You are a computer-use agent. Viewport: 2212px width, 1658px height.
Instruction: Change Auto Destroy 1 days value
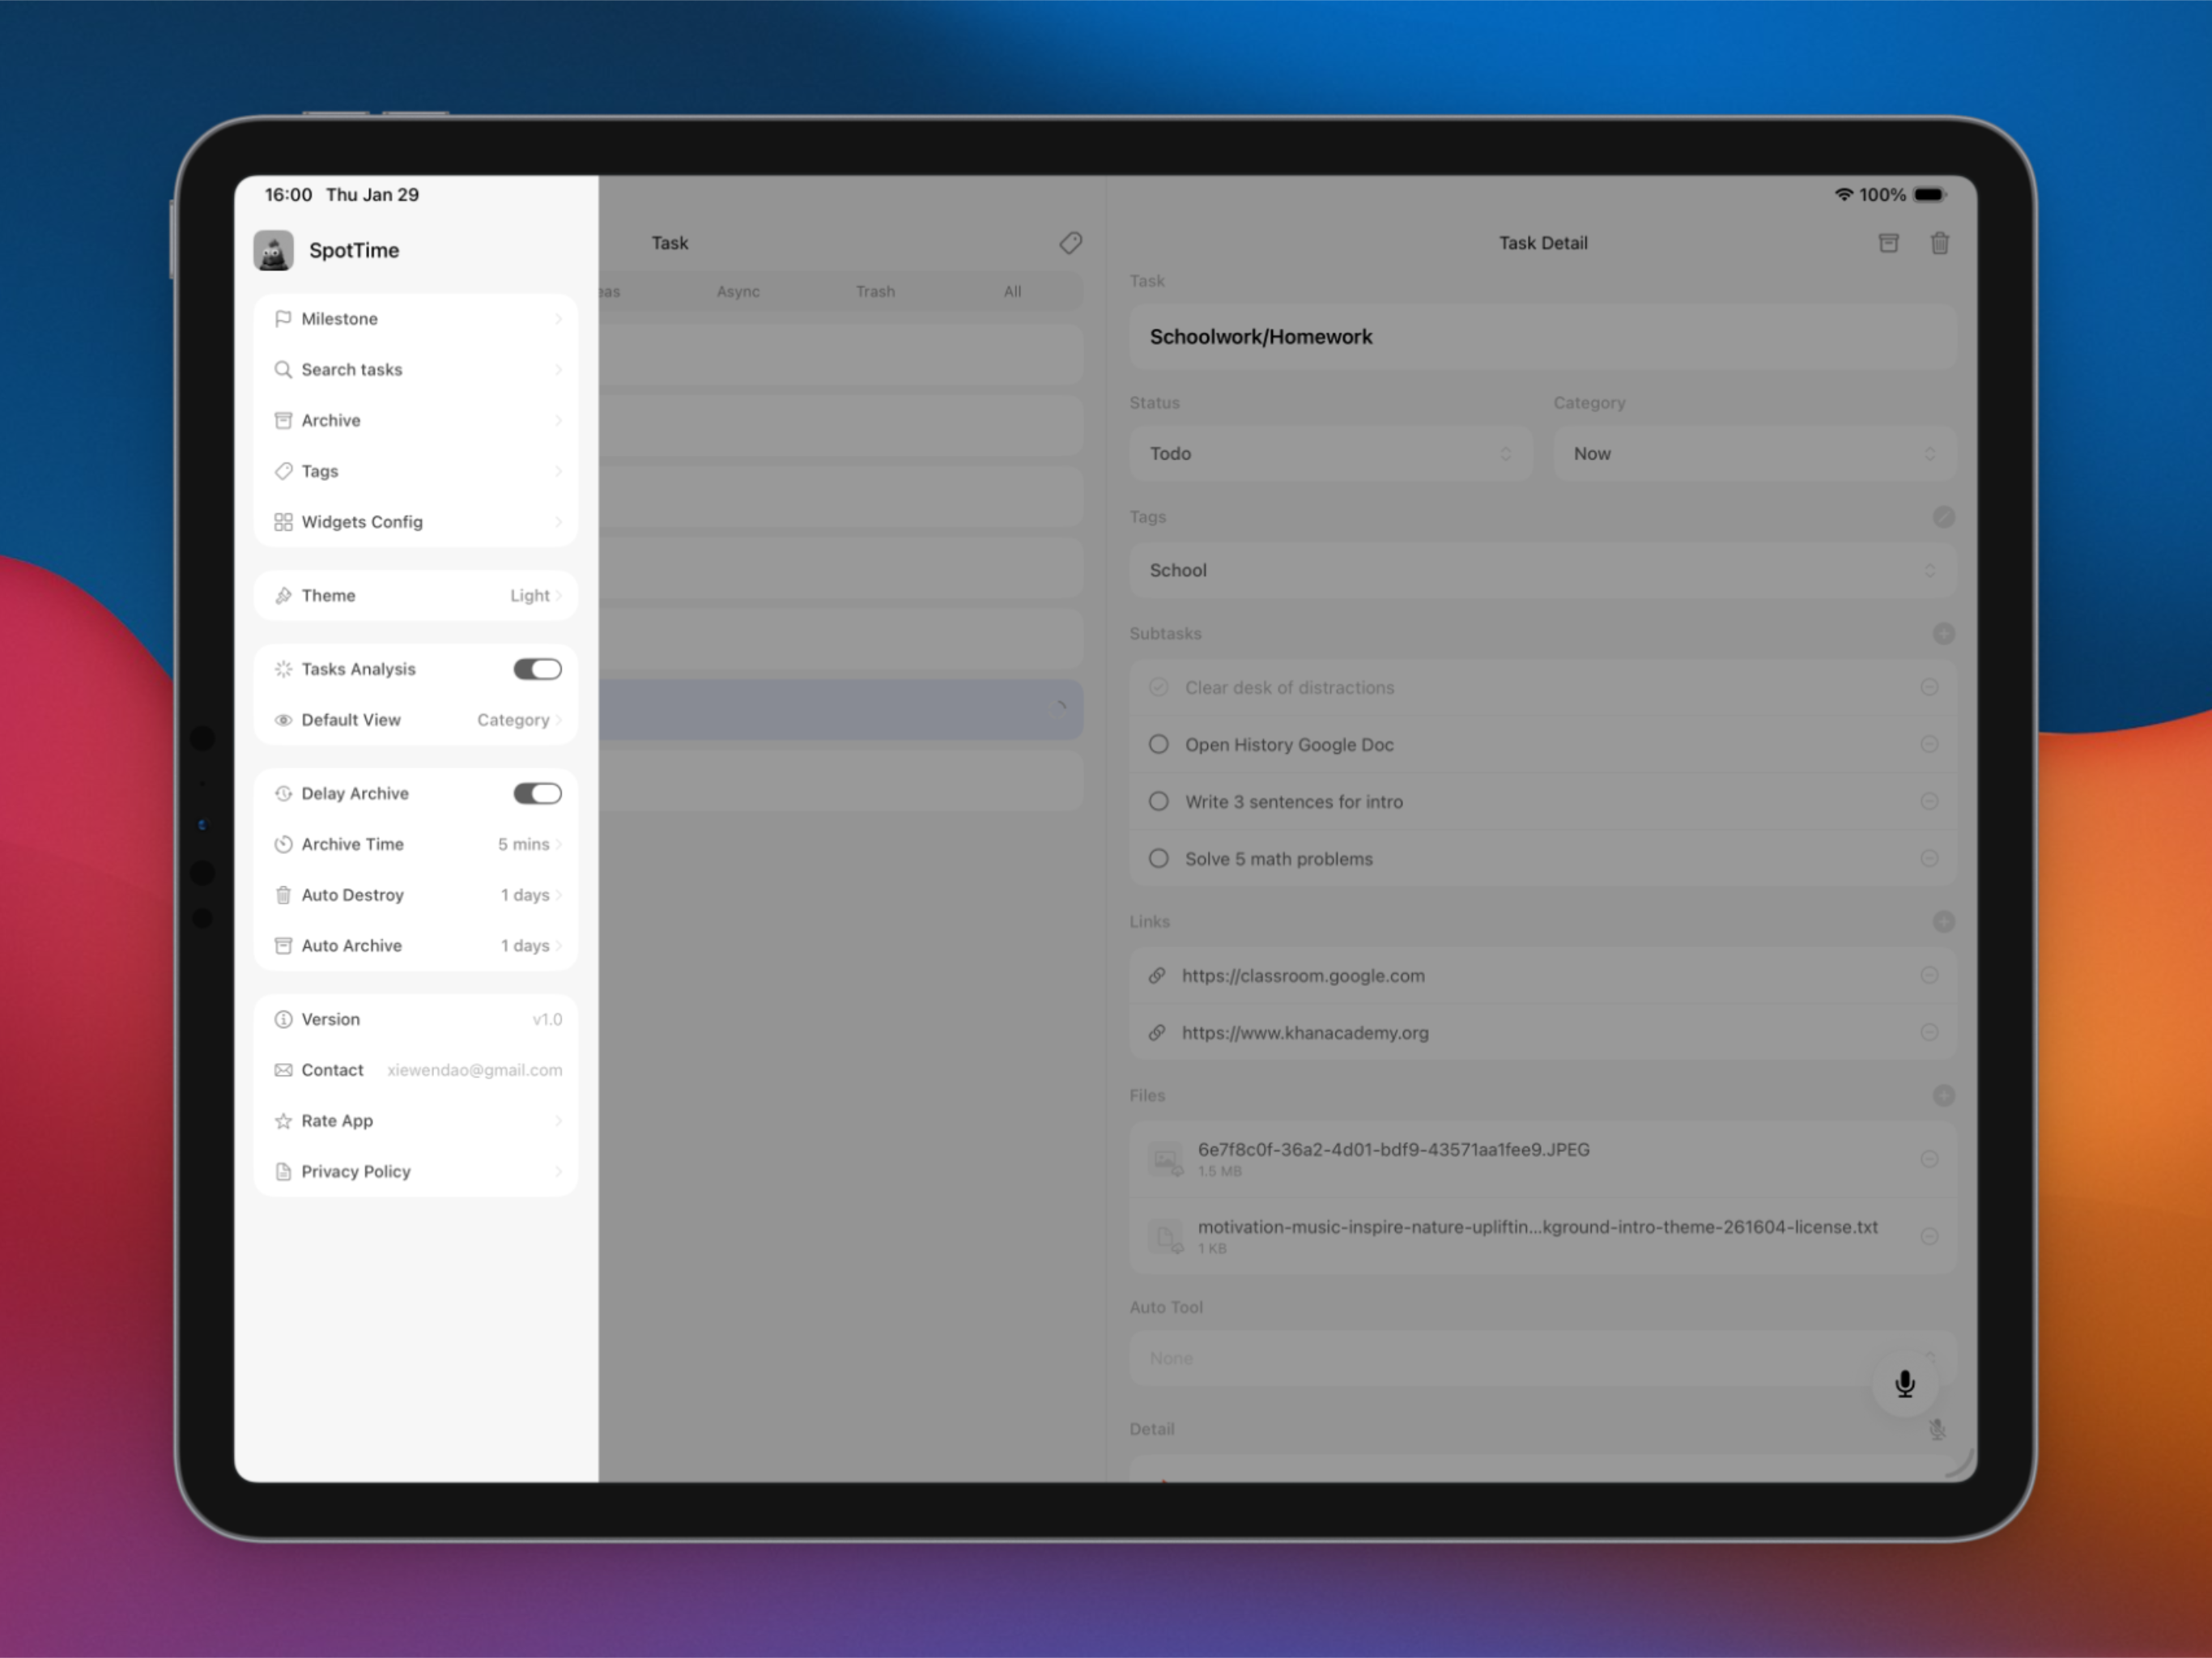tap(531, 895)
